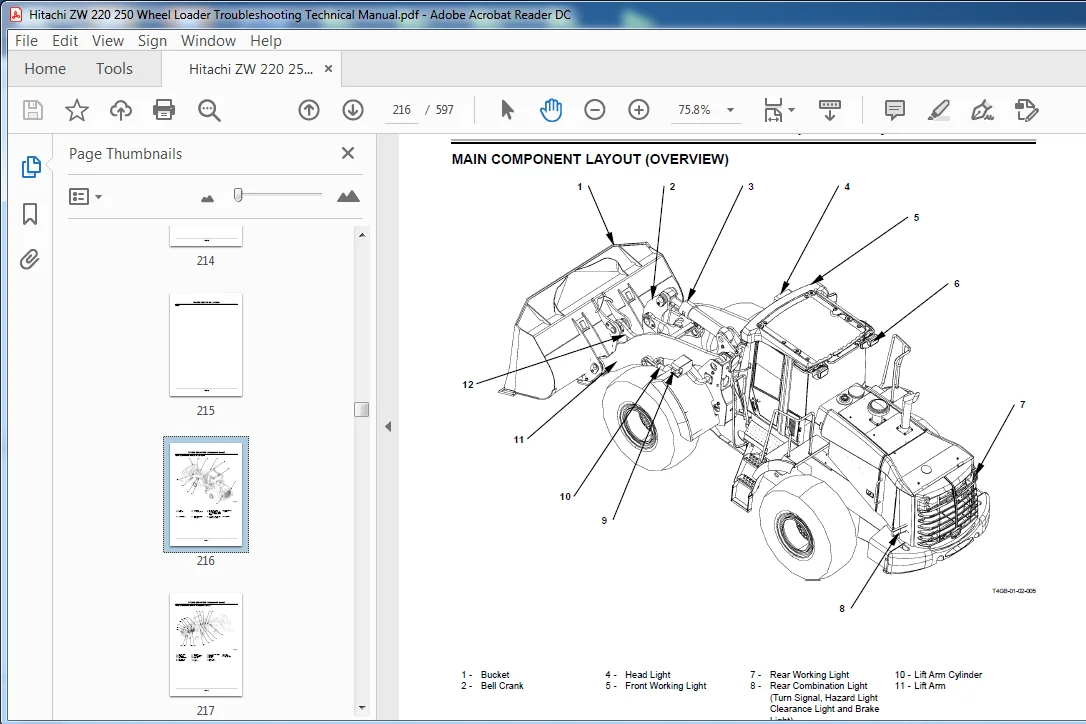1086x724 pixels.
Task: Add a sticky note comment
Action: (x=894, y=110)
